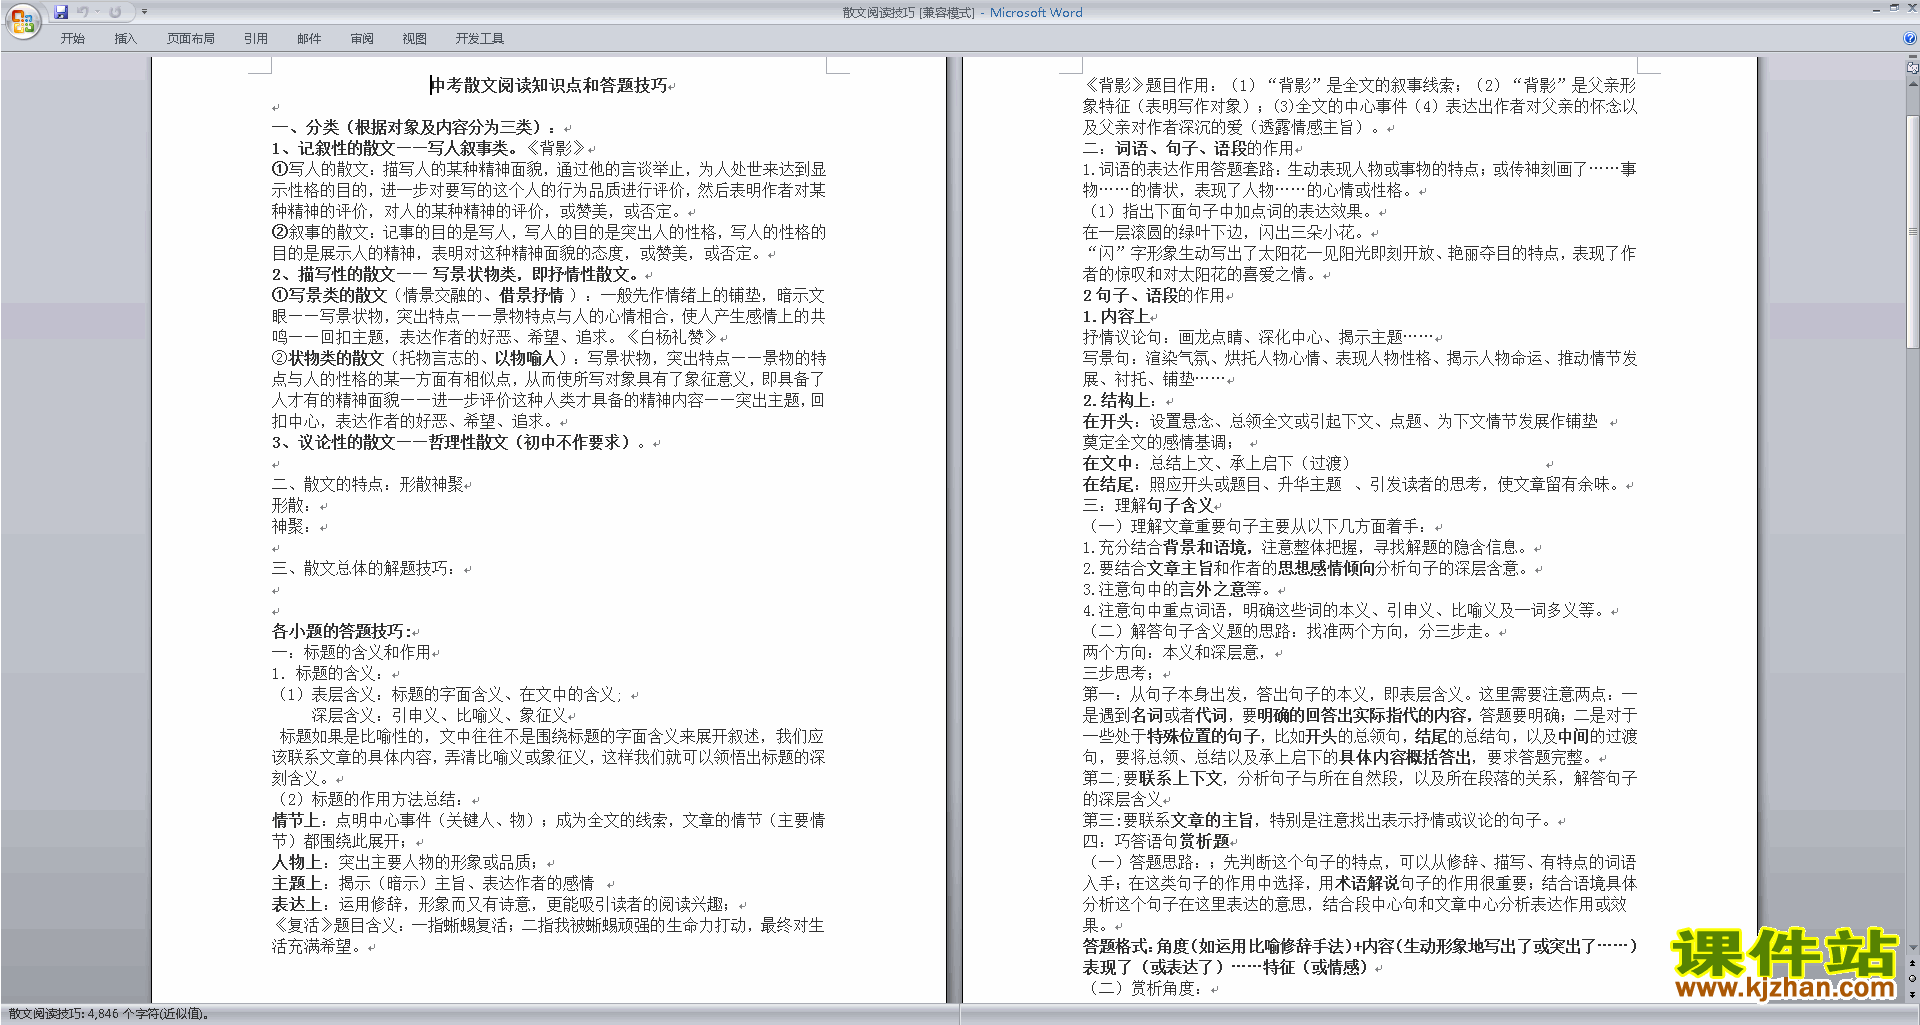Click heading 一、分类（根据对象及内容分为三类）

pyautogui.click(x=414, y=128)
